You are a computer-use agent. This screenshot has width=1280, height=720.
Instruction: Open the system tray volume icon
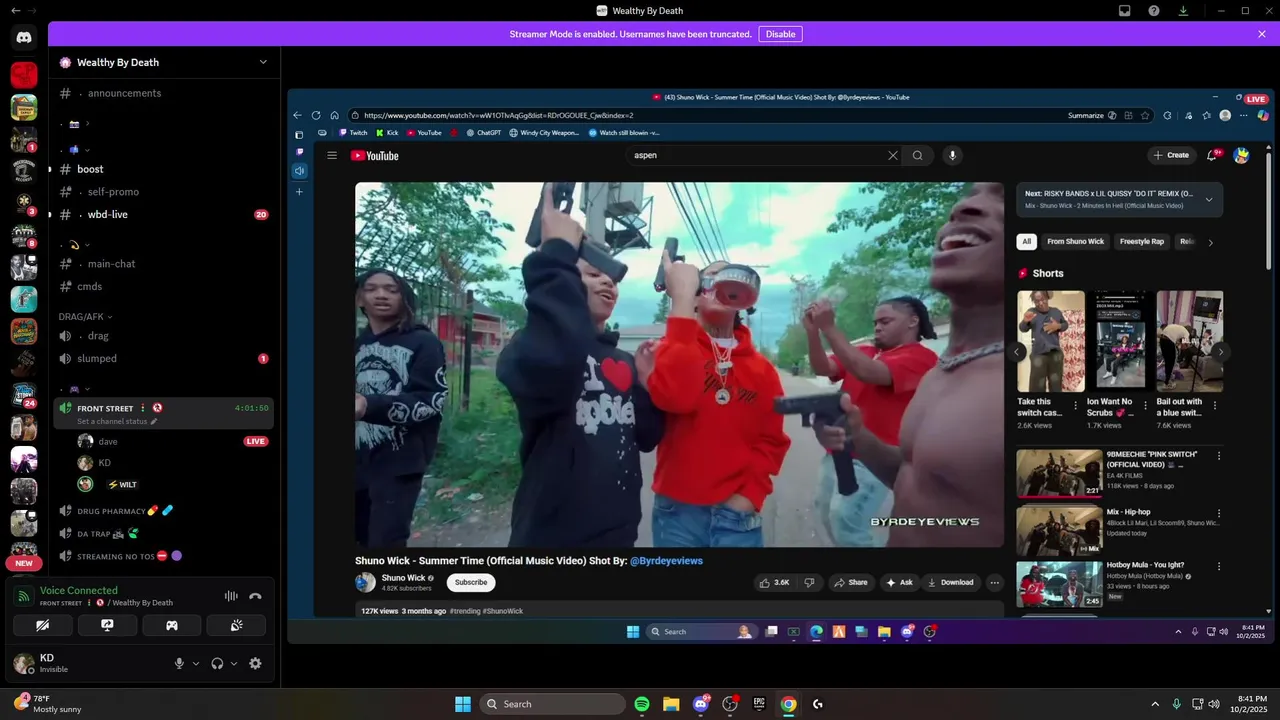1213,704
